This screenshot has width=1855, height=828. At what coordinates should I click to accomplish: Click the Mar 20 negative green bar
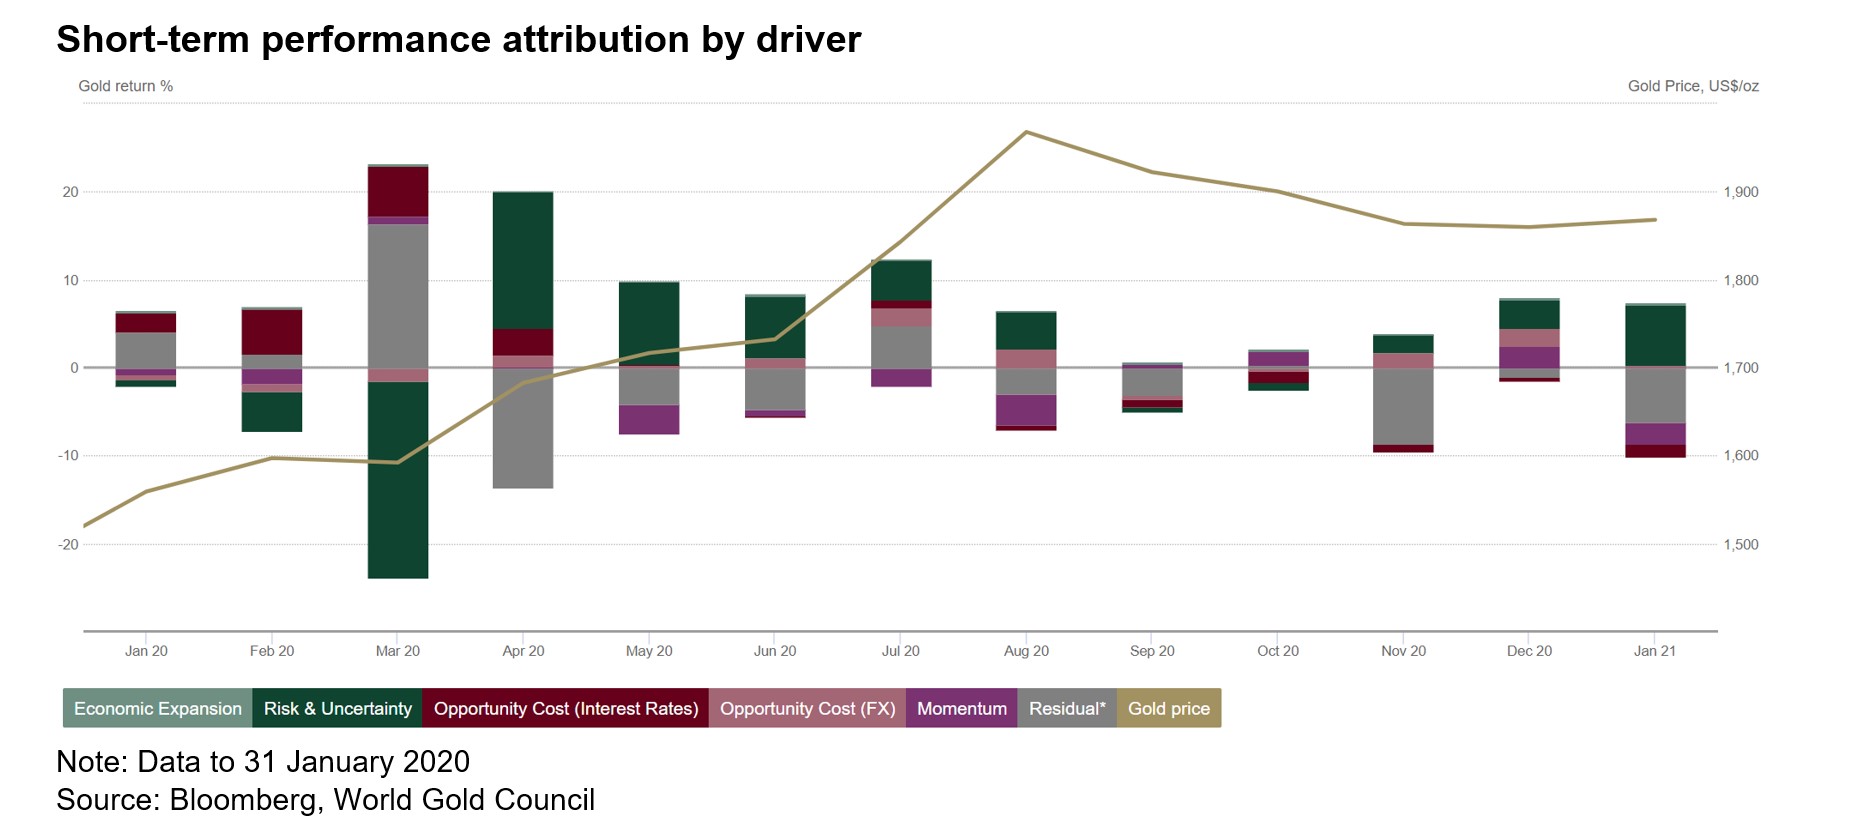[398, 480]
